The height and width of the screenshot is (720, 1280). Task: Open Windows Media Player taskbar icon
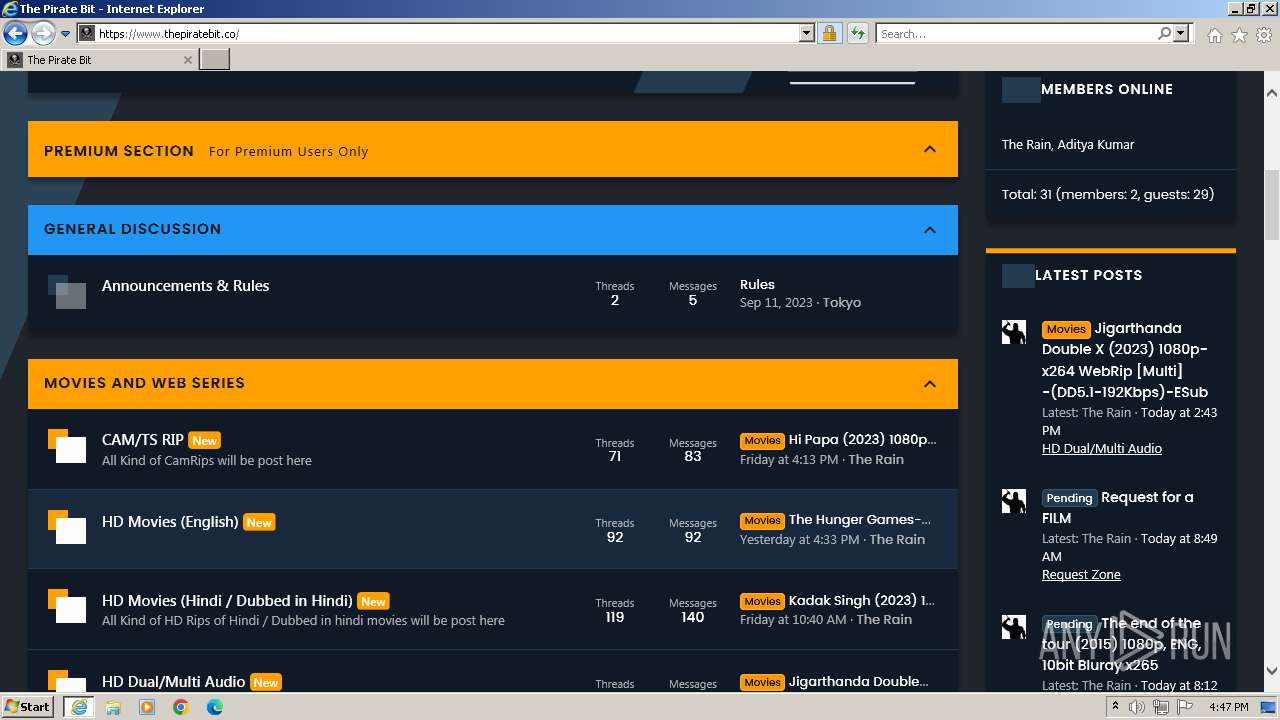147,707
